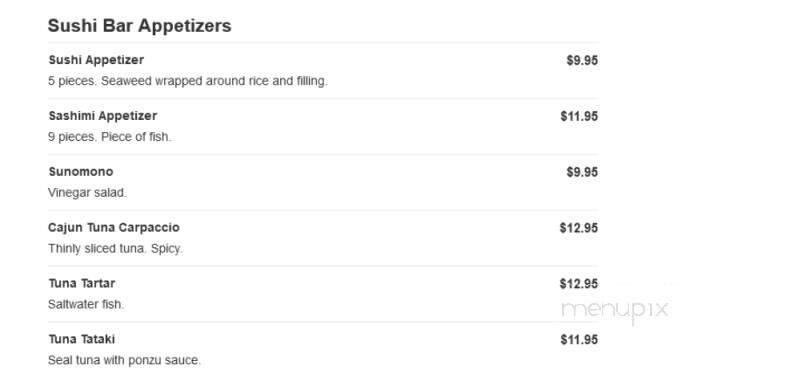Click the Sushi Bar Appetizers heading
The image size is (794, 392).
tap(139, 26)
